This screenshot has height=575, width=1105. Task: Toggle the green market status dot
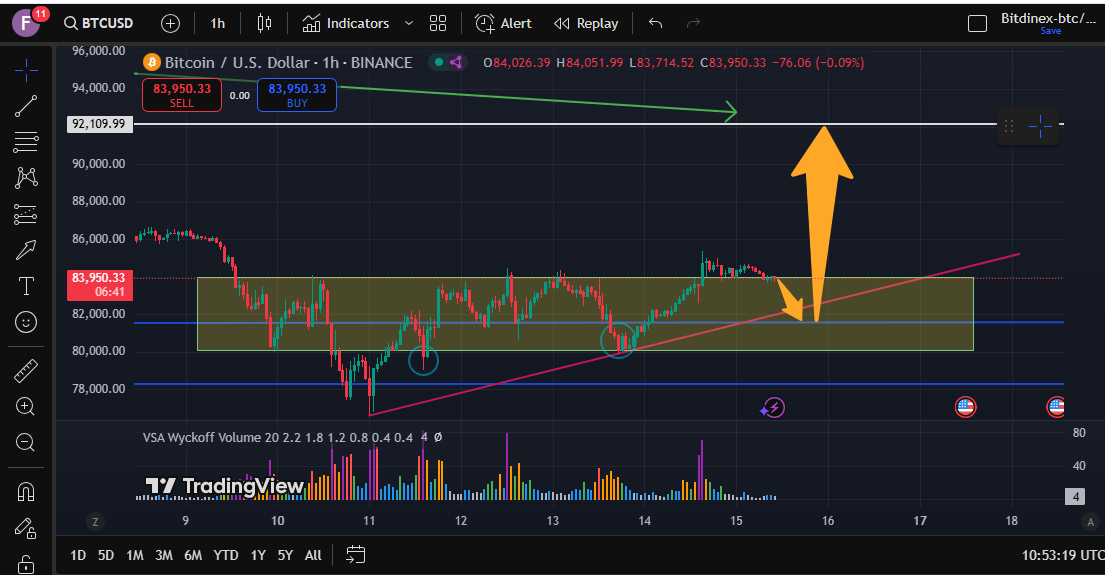(439, 63)
